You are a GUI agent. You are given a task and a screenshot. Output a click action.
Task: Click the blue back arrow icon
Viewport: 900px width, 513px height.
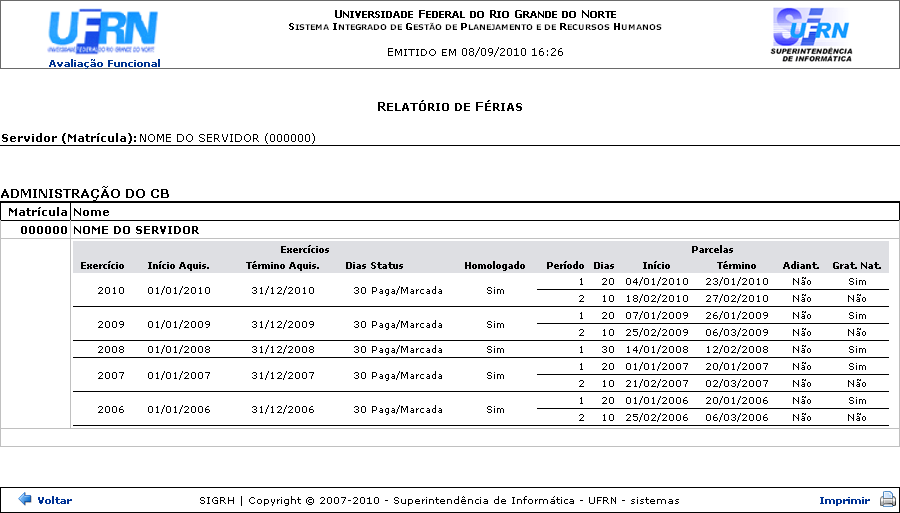tap(25, 499)
